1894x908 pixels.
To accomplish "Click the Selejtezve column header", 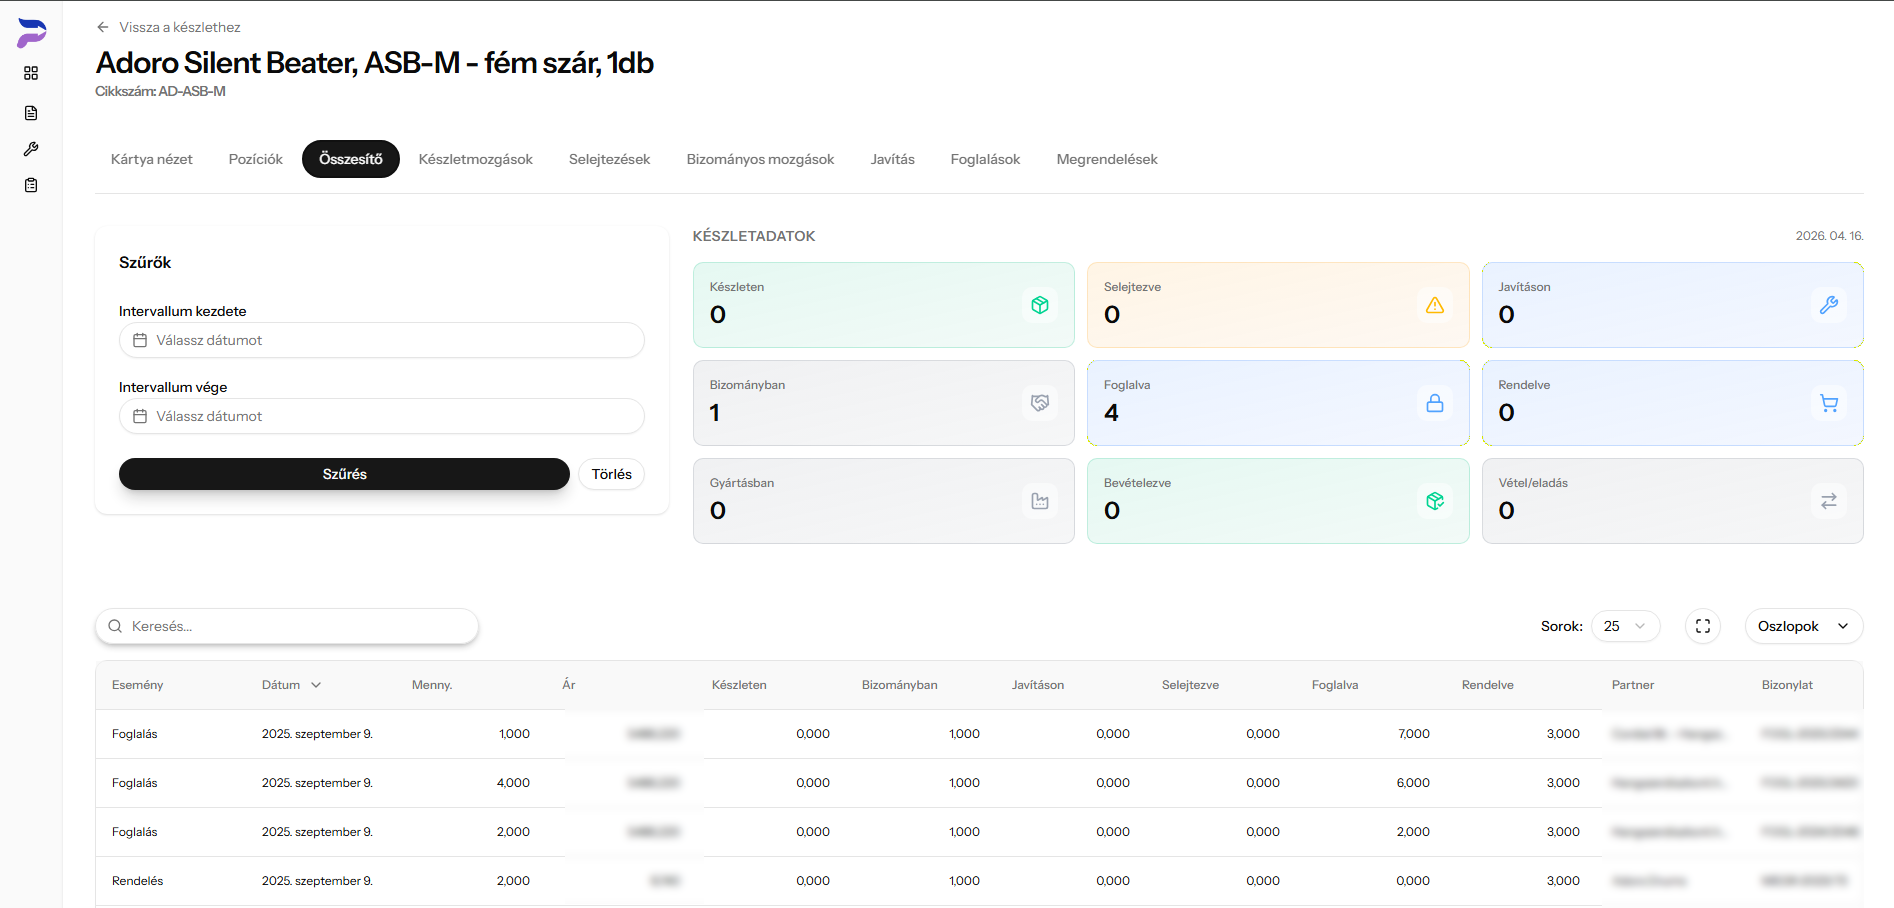I will [x=1190, y=685].
